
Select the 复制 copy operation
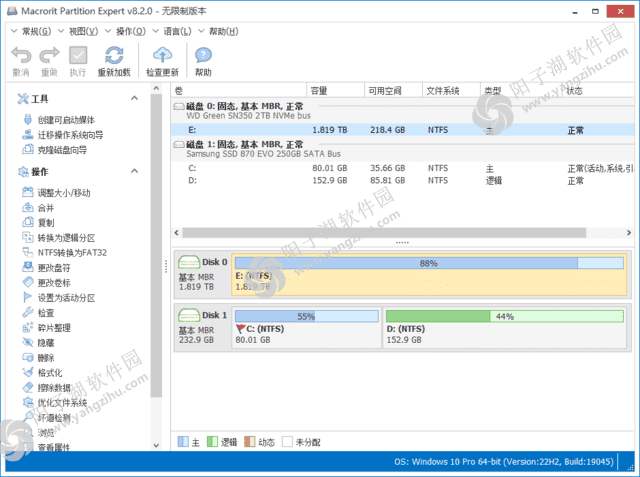[x=45, y=223]
